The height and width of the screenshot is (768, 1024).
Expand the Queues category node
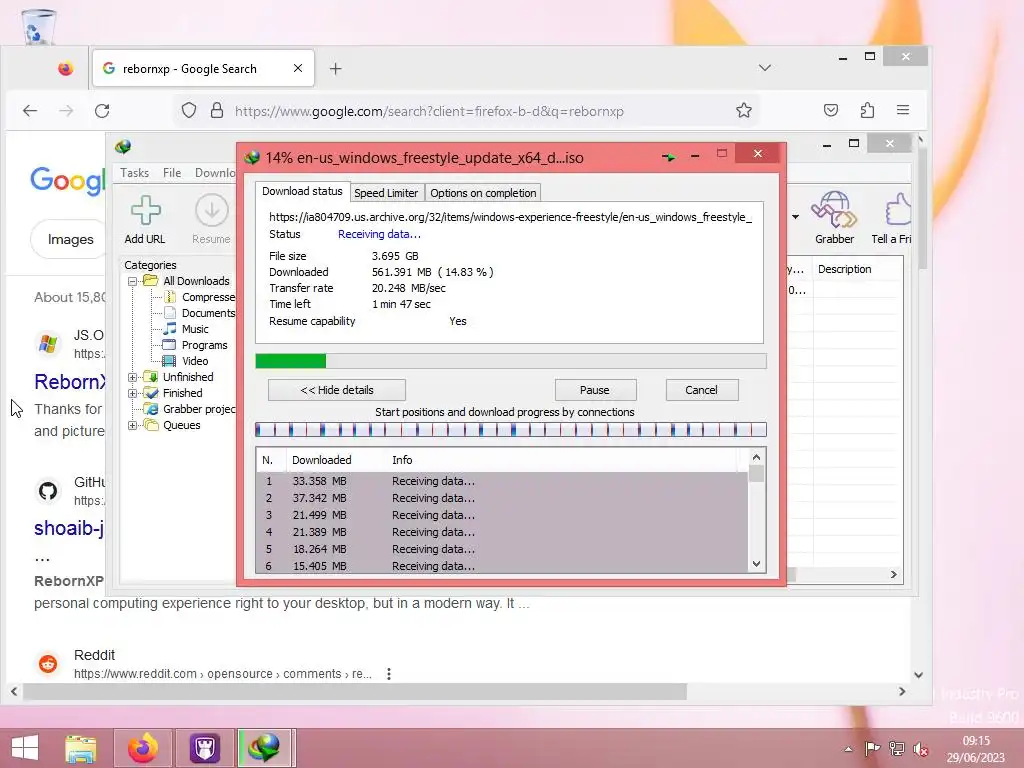coord(133,425)
